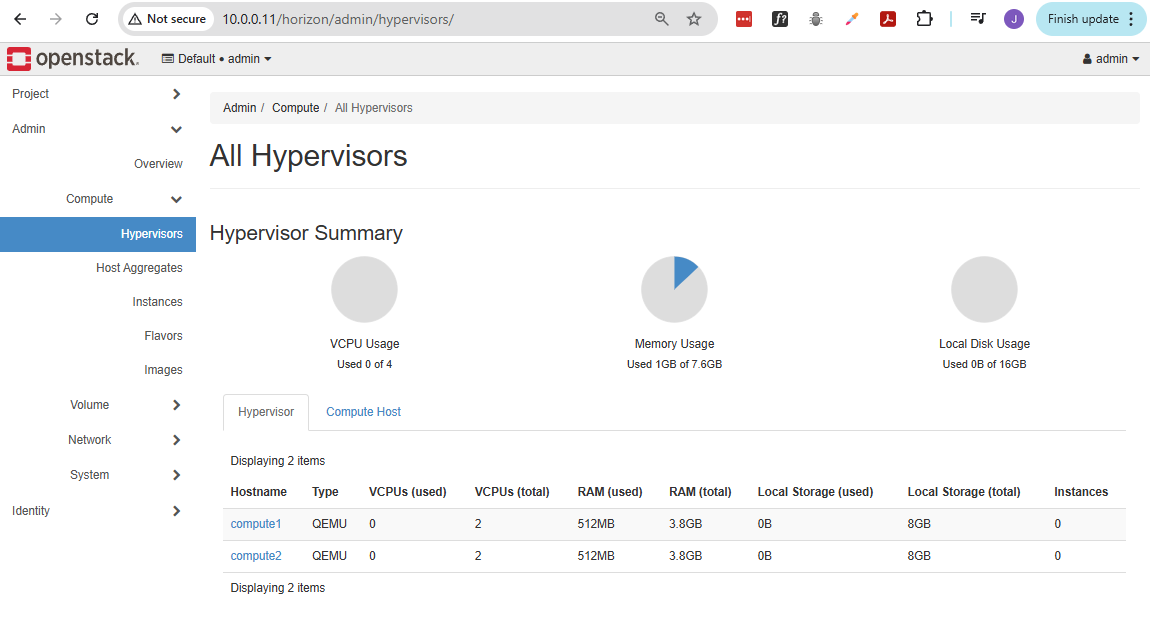Click the browser address bar URL
1150x632 pixels.
[x=338, y=19]
